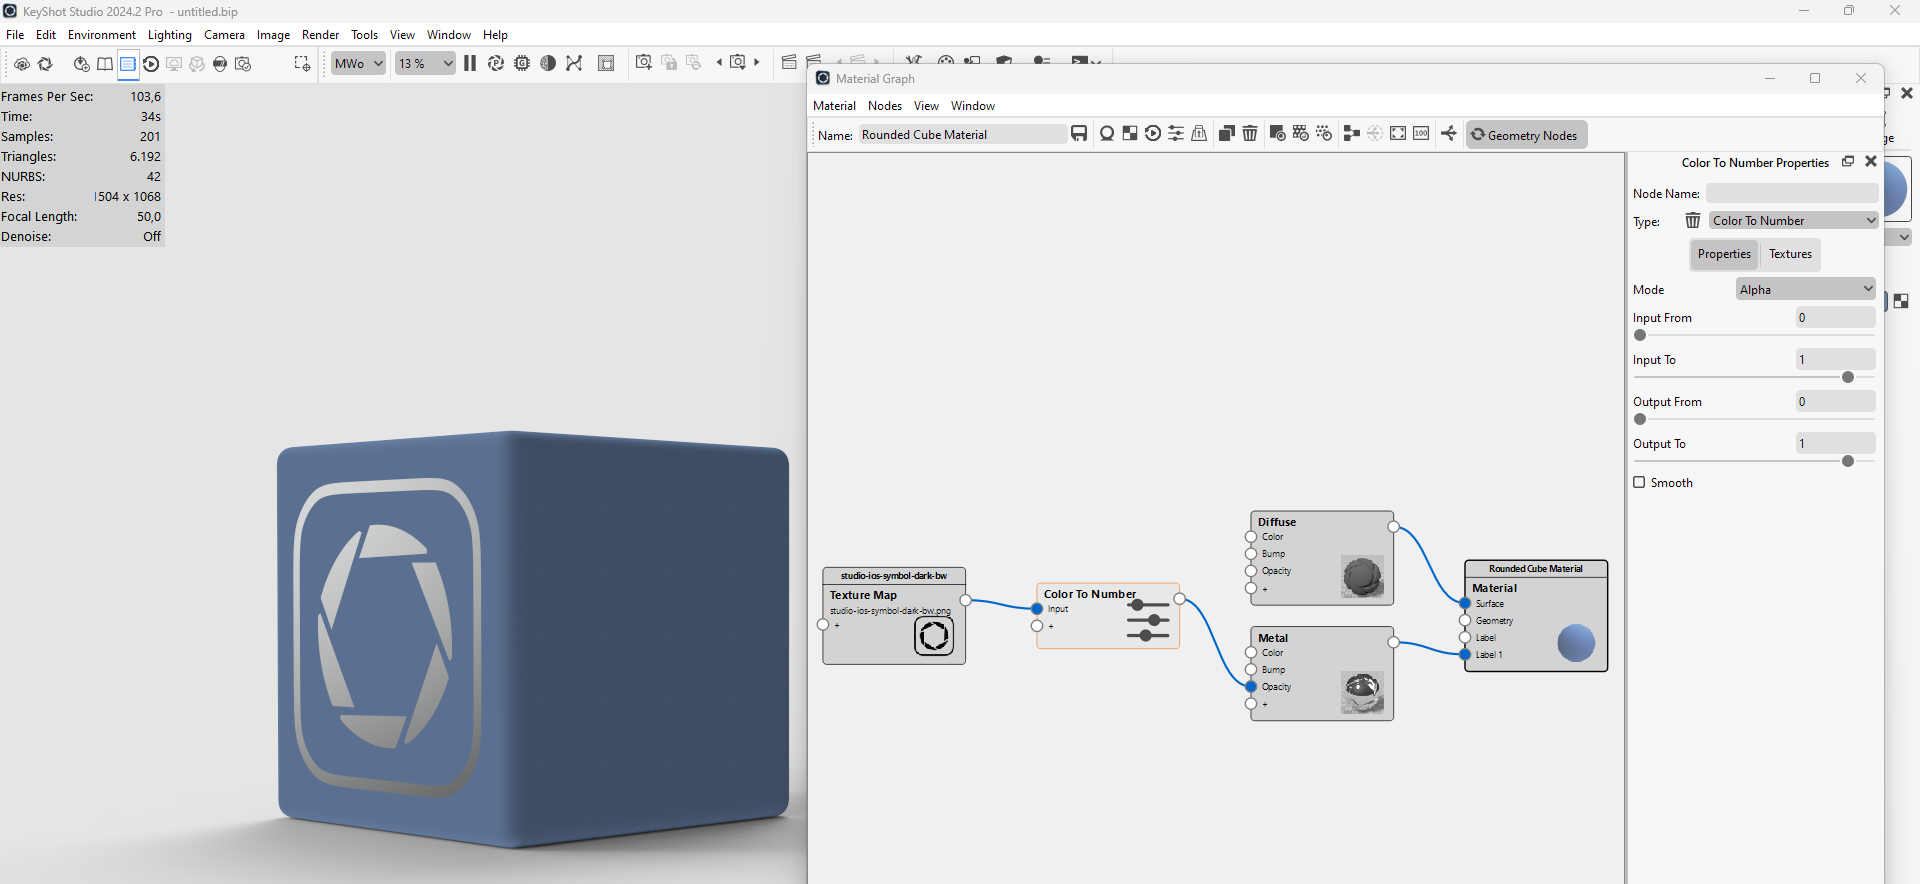Select the Metal node
This screenshot has height=884, width=1920.
1322,674
